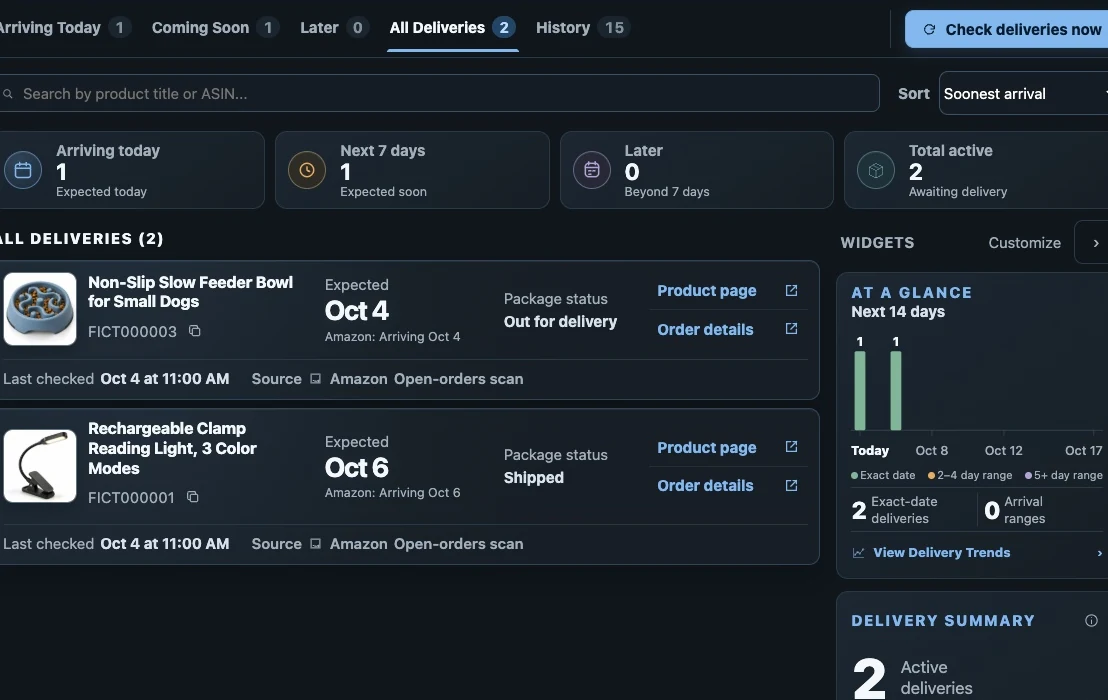Image resolution: width=1108 pixels, height=700 pixels.
Task: Click chevron at right of View Delivery Trends
Action: 1100,553
